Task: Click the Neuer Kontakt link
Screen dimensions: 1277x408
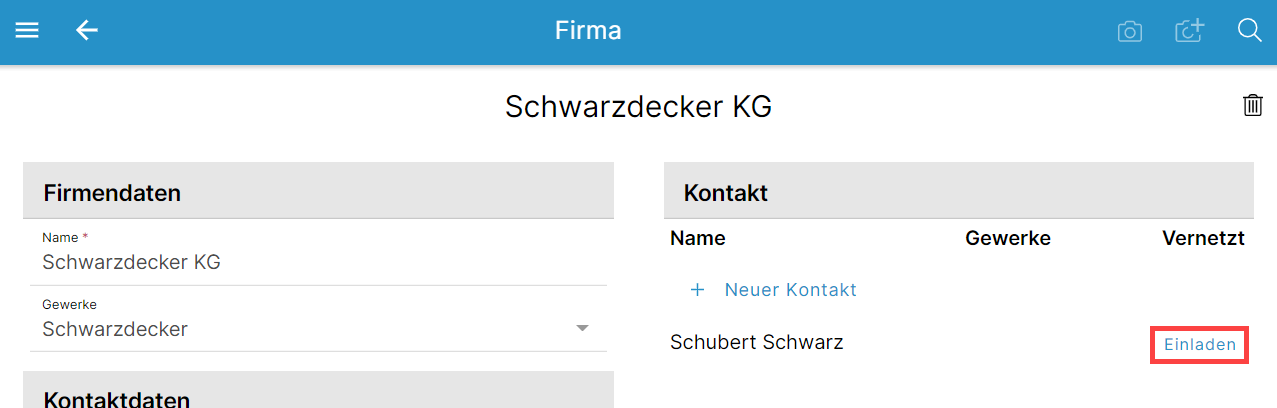Action: (x=790, y=290)
